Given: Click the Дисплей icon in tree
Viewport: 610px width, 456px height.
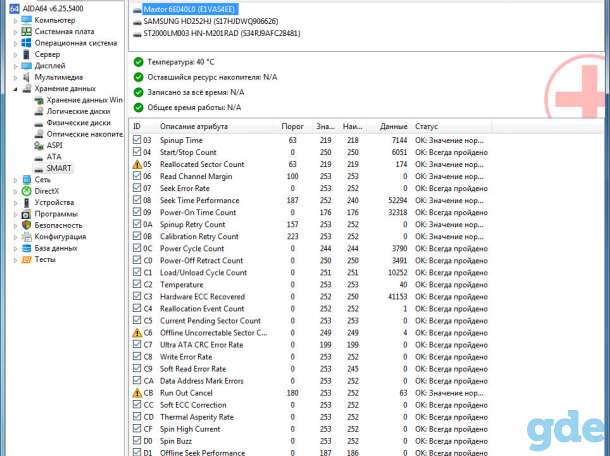Looking at the screenshot, I should [26, 65].
